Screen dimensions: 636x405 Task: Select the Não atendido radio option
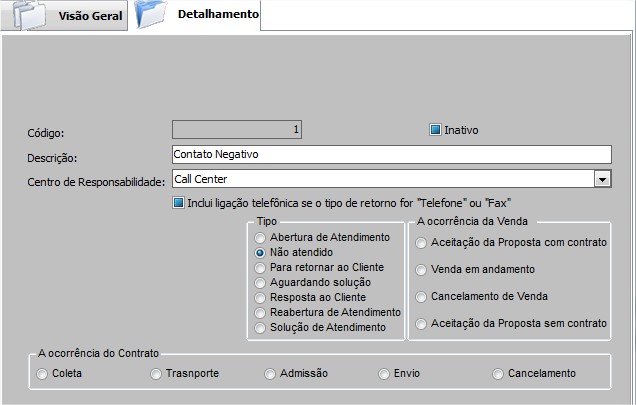coord(261,253)
